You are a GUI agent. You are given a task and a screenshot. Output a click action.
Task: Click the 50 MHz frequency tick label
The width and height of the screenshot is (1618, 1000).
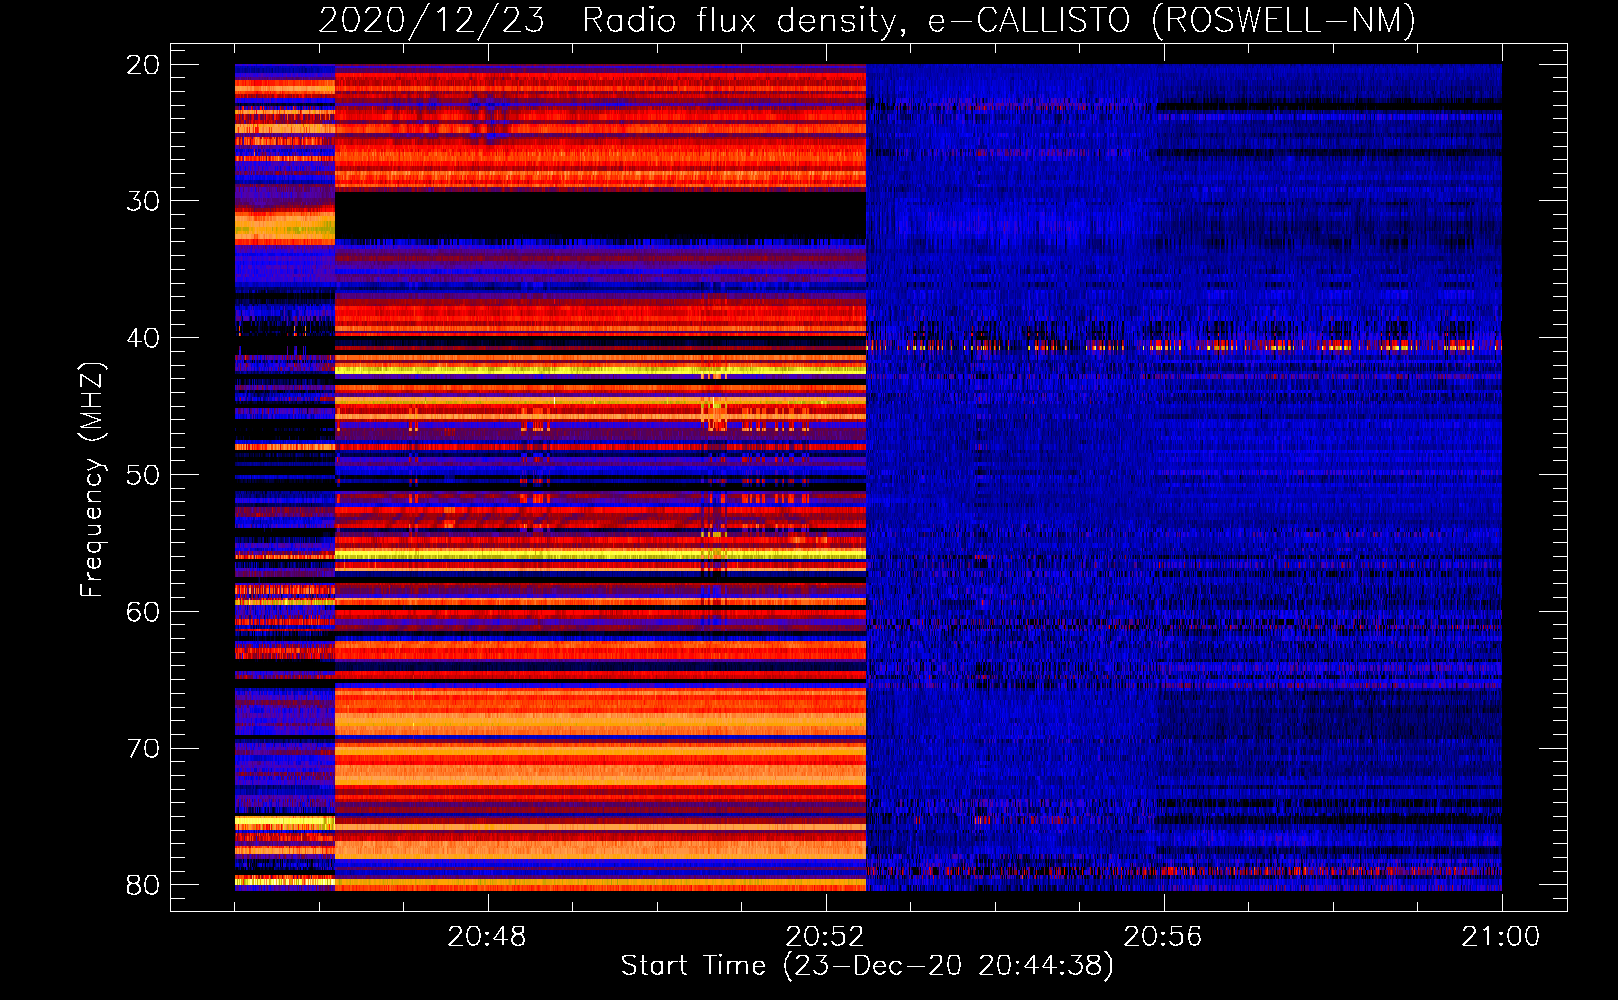pos(143,475)
